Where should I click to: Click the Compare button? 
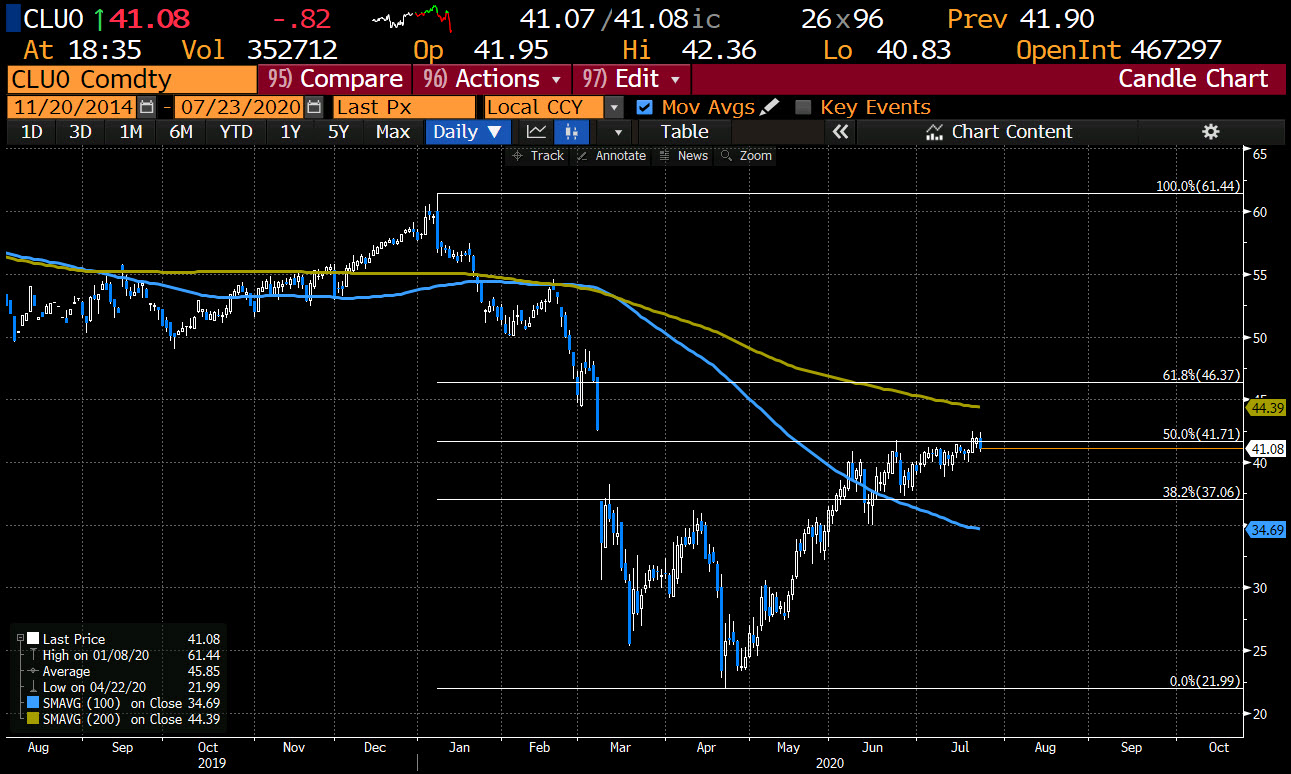pos(336,78)
